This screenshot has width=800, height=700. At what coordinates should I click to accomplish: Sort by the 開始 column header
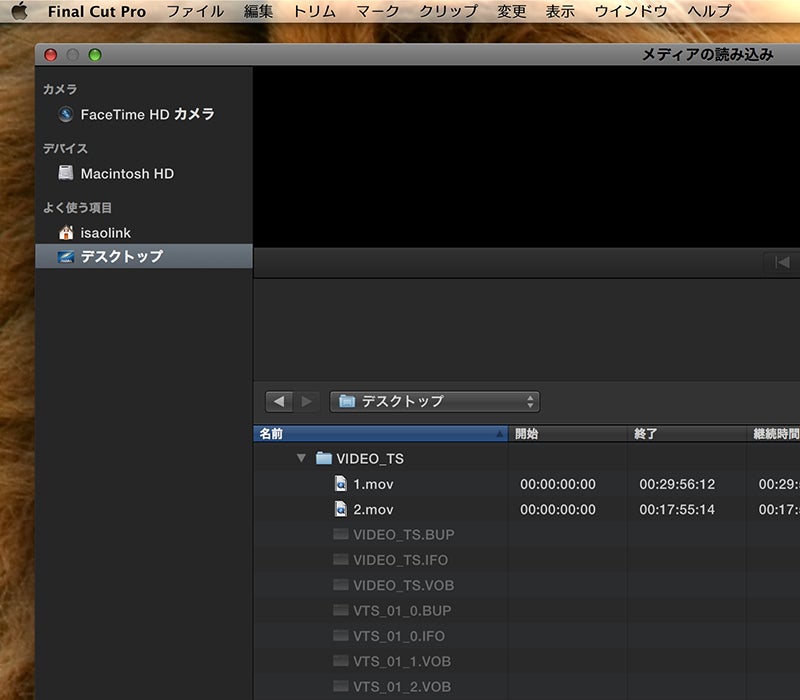[567, 434]
